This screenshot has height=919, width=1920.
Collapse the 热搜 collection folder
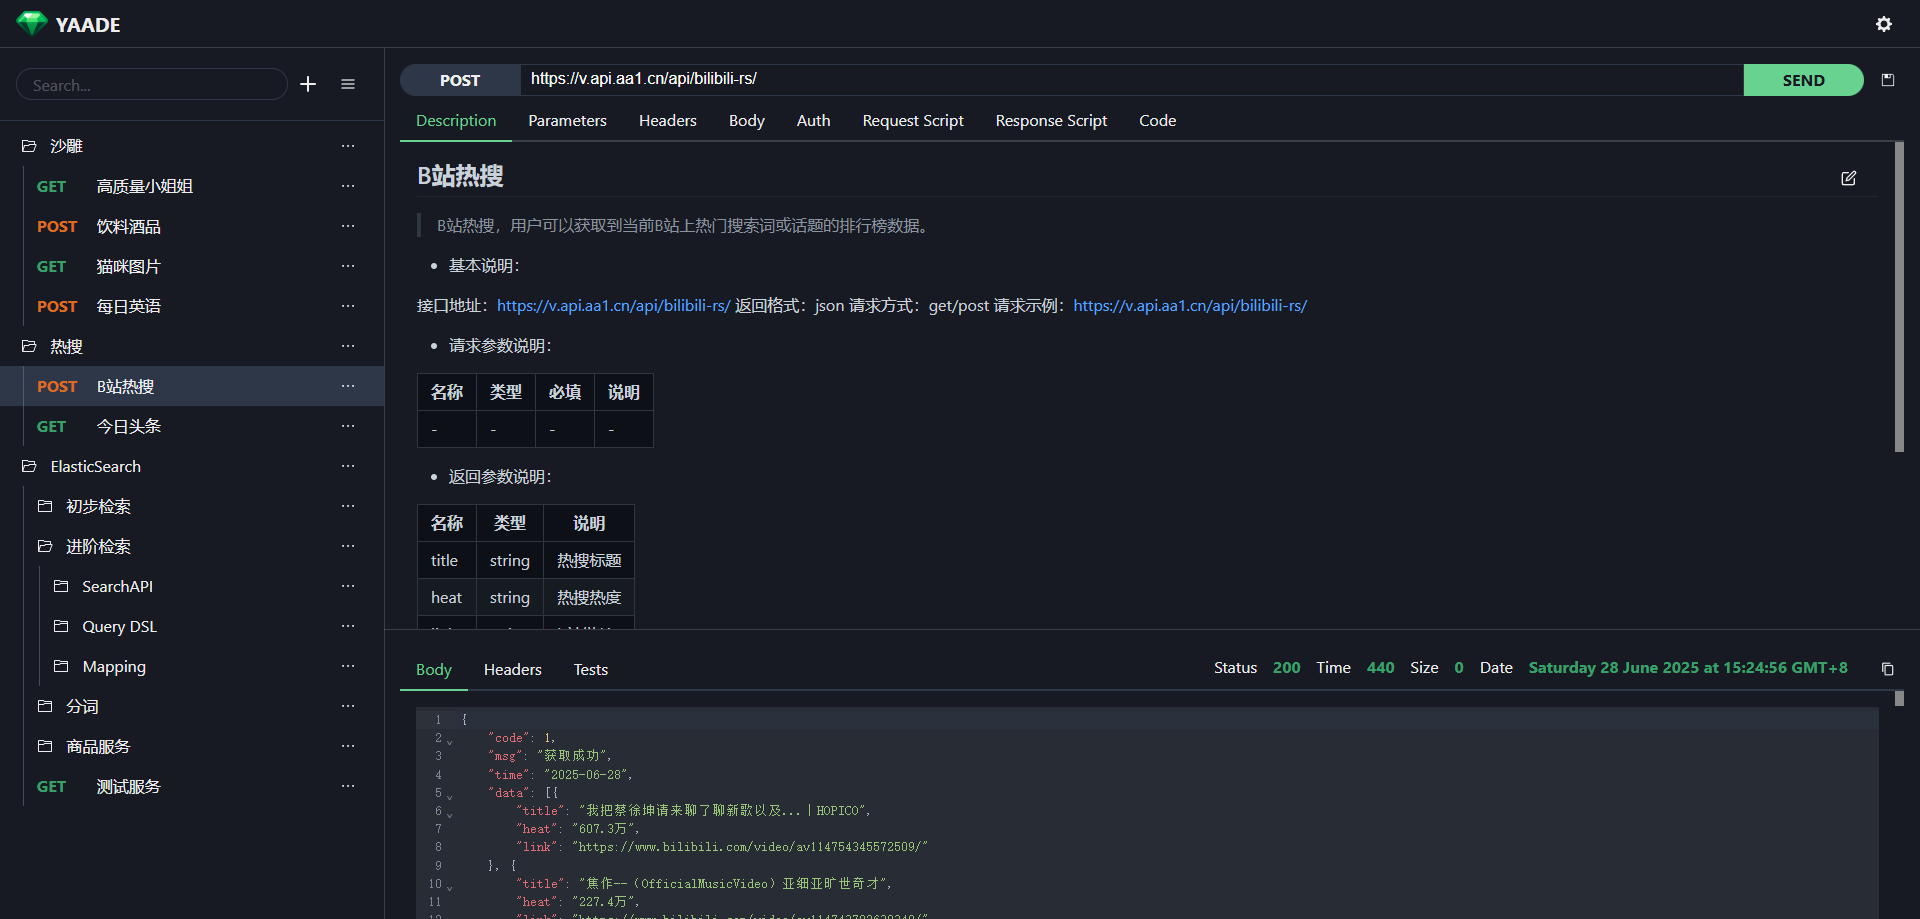[29, 346]
